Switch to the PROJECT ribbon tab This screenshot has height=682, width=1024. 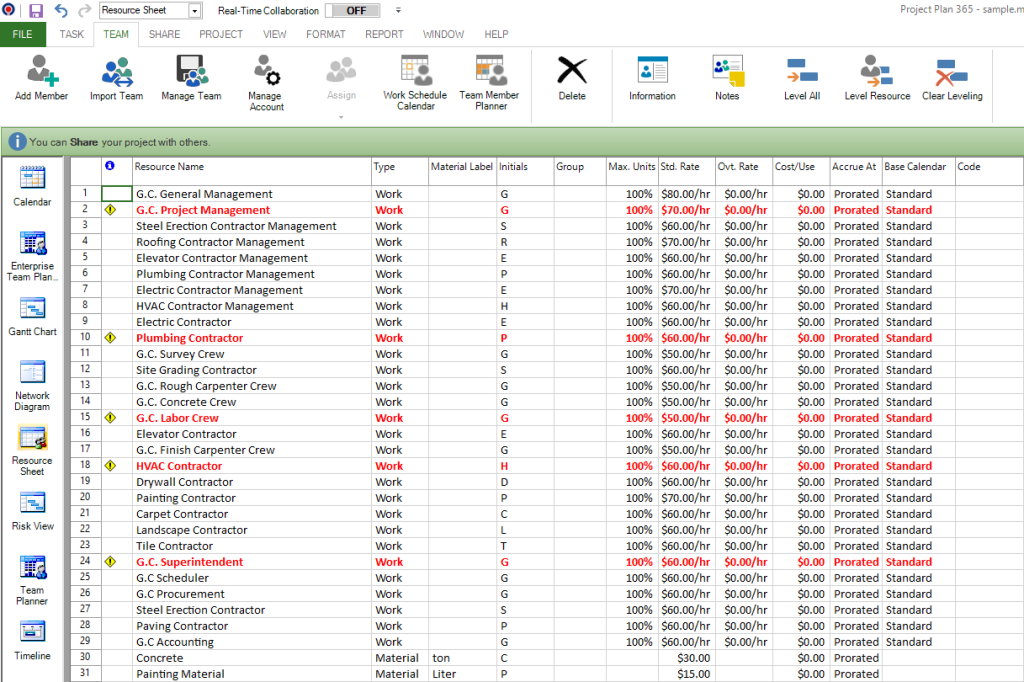point(220,34)
